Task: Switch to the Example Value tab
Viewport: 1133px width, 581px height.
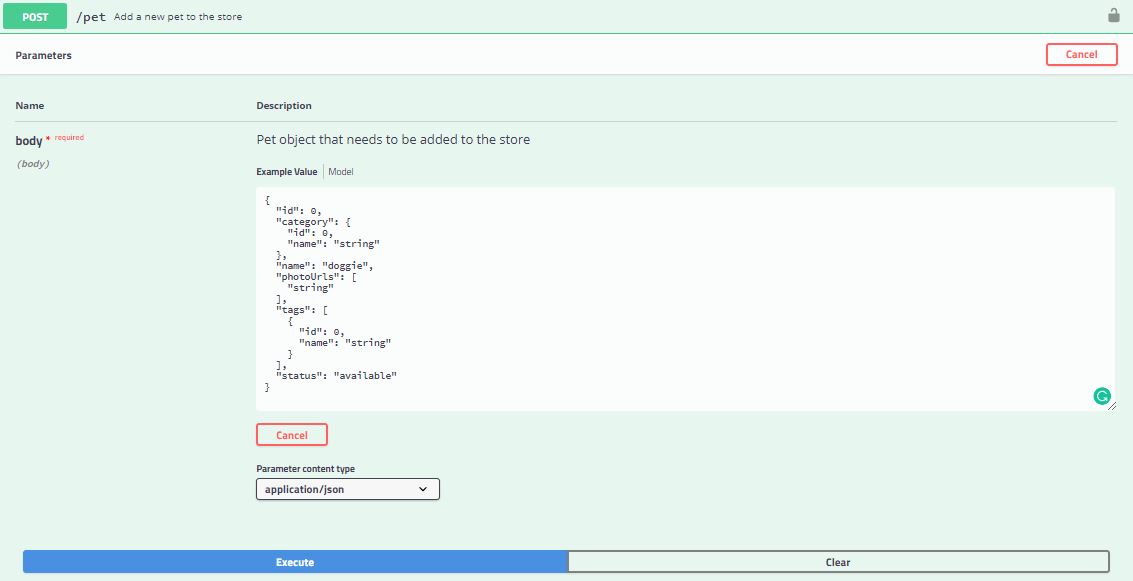Action: pos(286,172)
